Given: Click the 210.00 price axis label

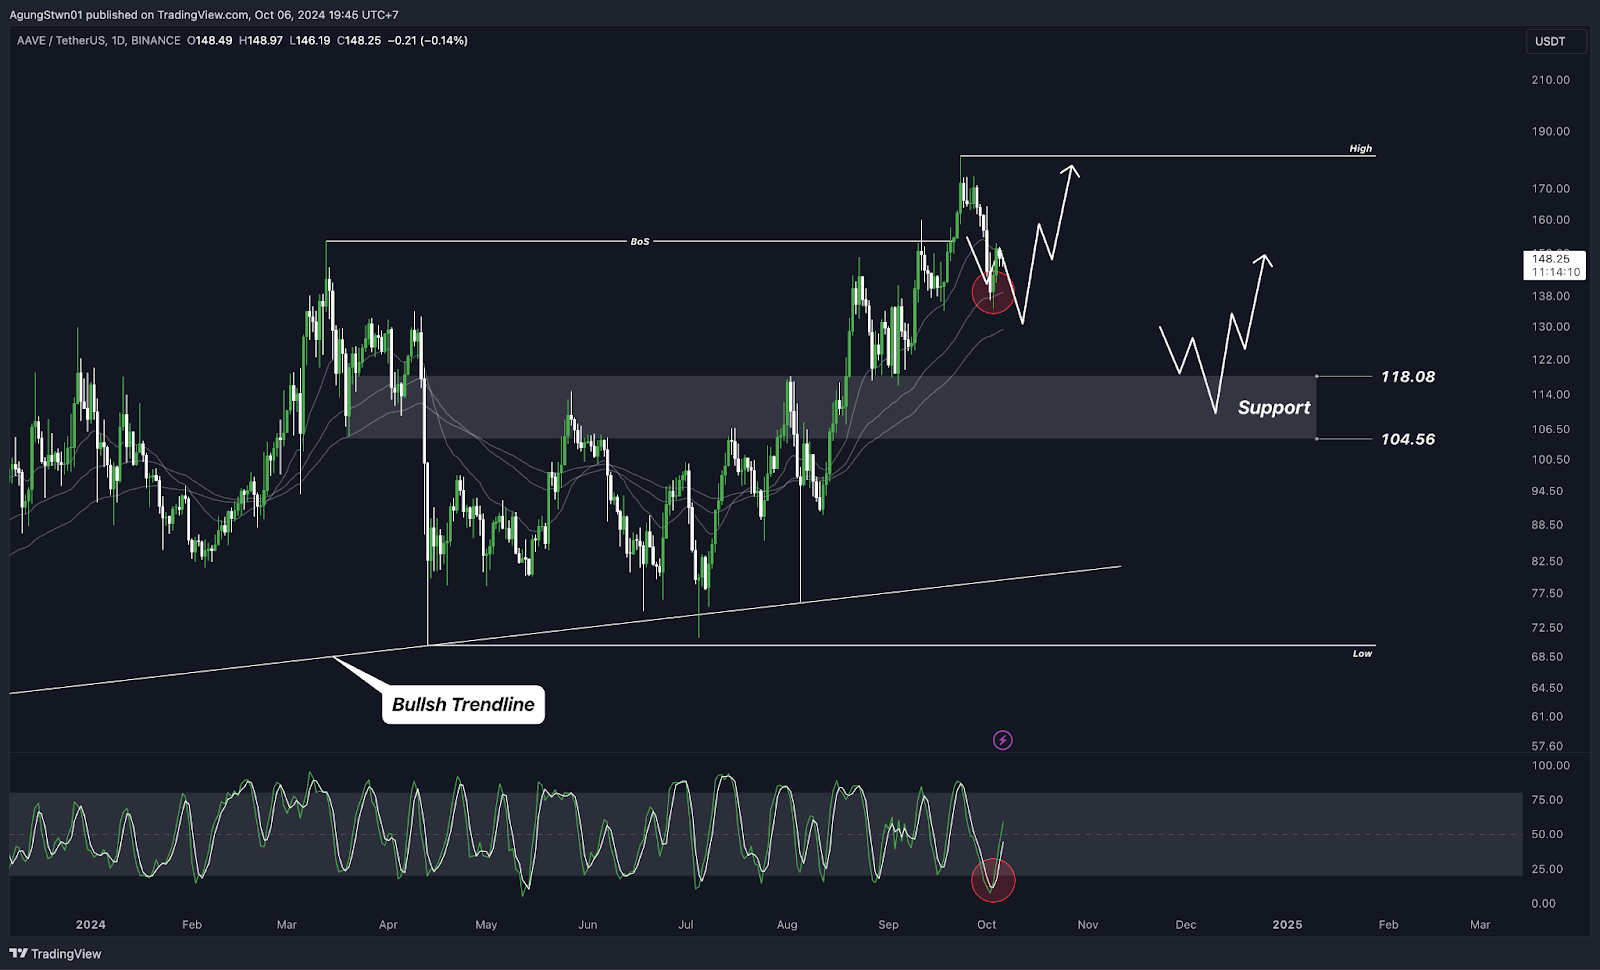Looking at the screenshot, I should [x=1551, y=80].
